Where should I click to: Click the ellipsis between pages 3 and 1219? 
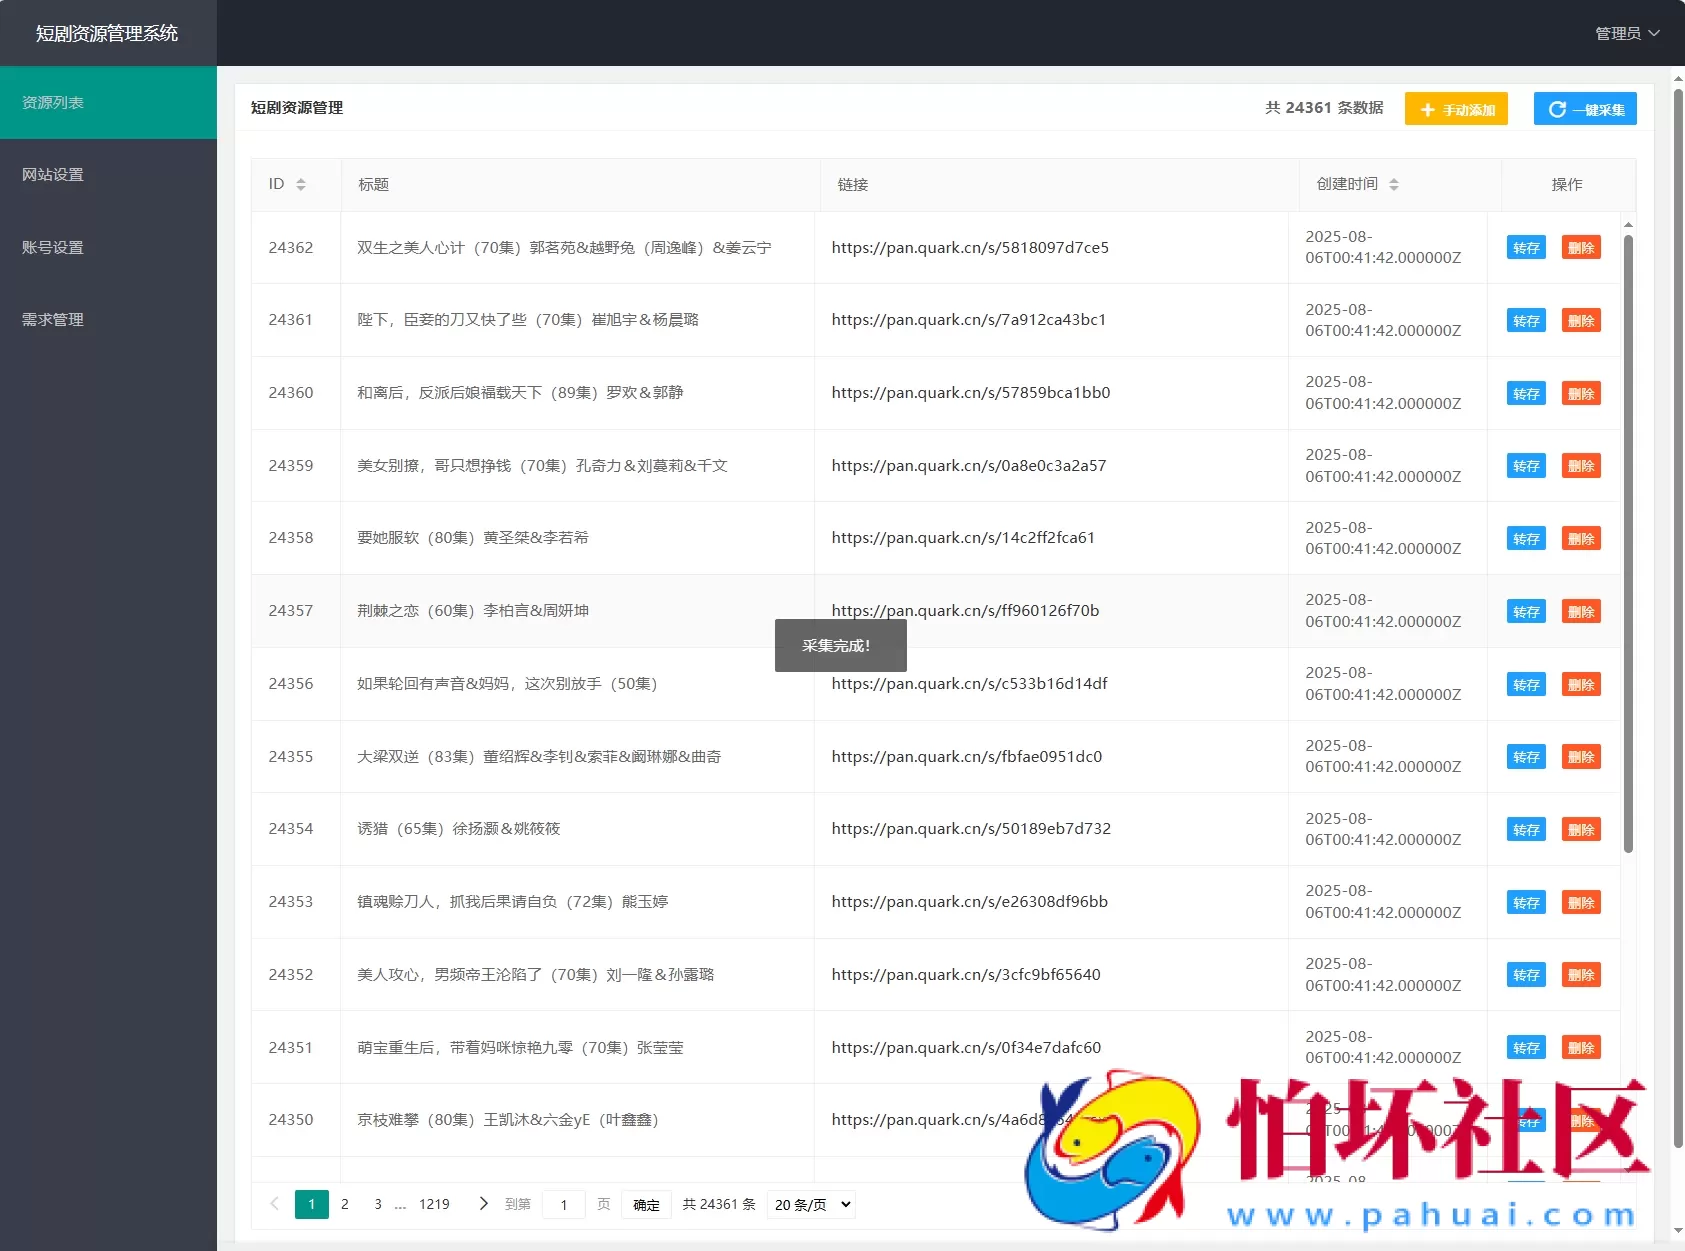tap(400, 1204)
